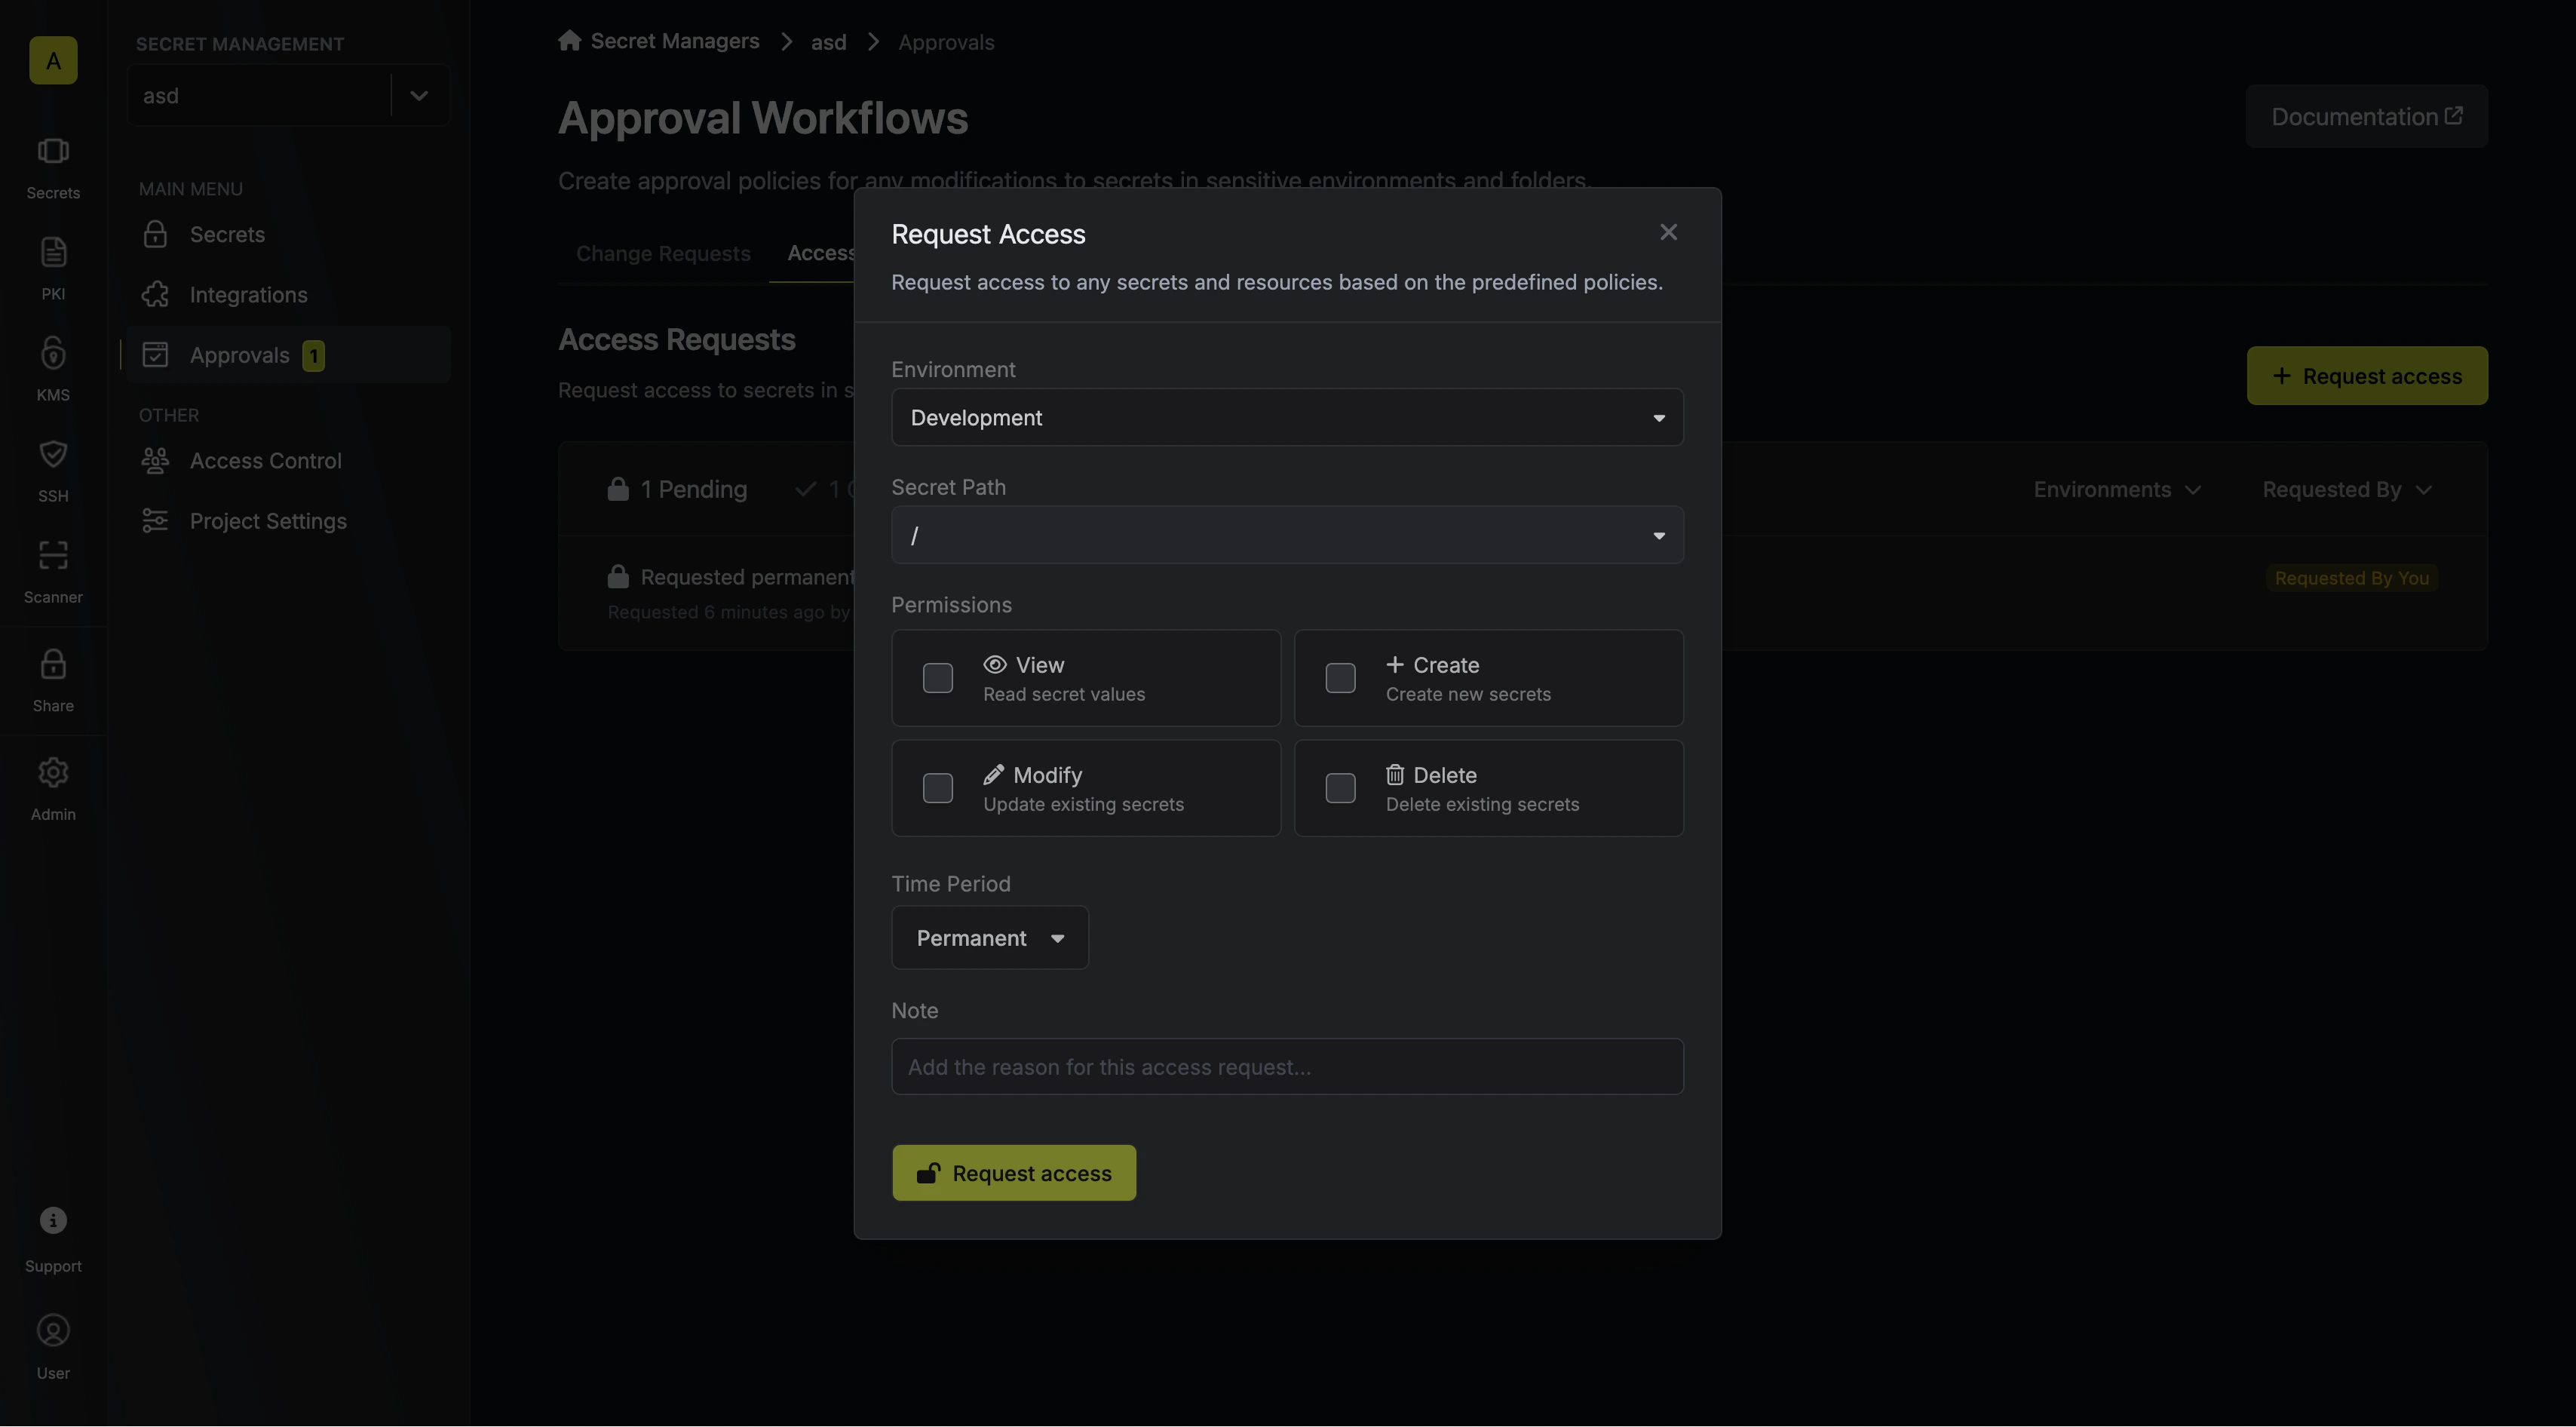Go to asd breadcrumb link
The height and width of the screenshot is (1427, 2576).
828,42
